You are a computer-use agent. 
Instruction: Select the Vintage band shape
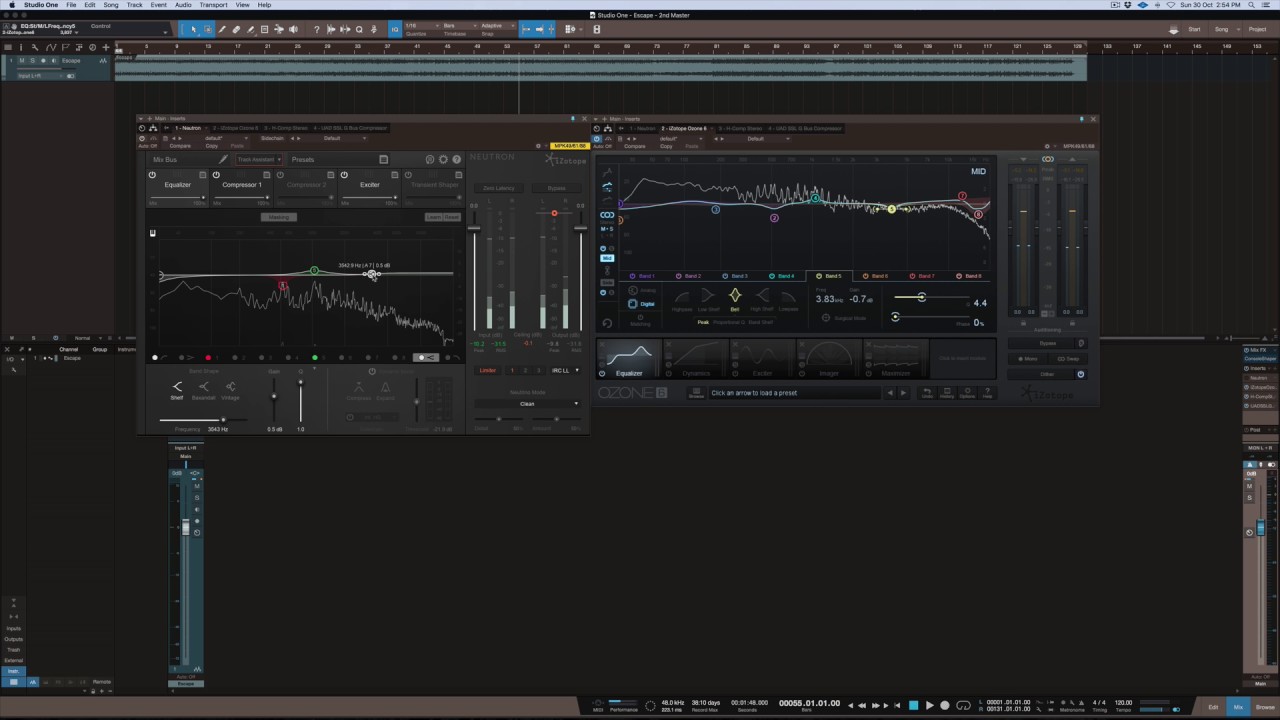(x=230, y=390)
